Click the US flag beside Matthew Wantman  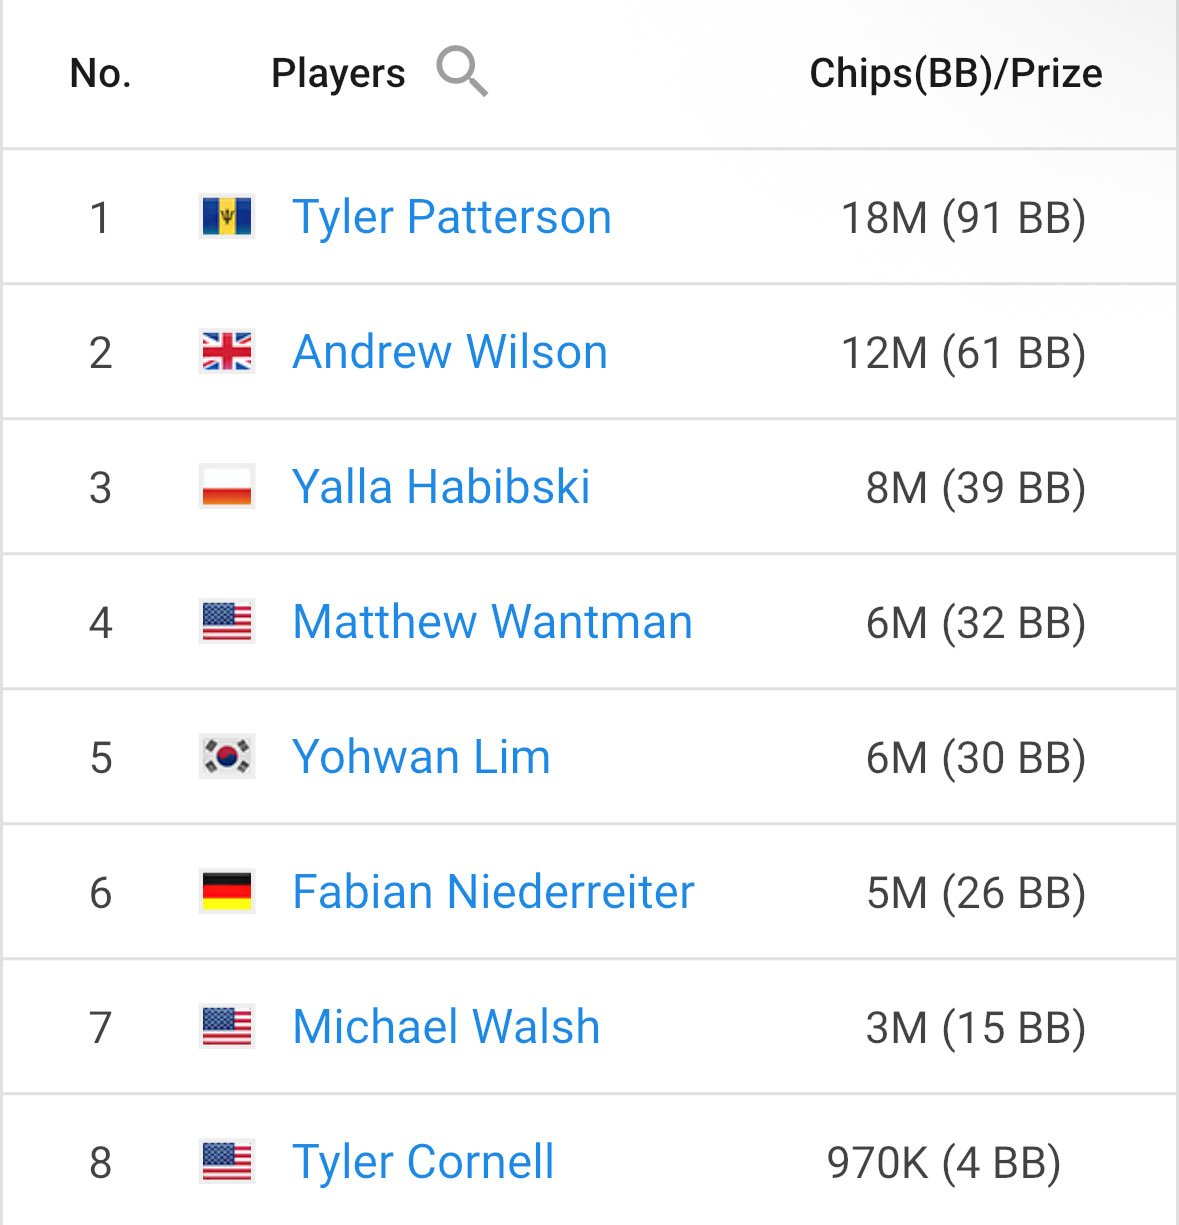point(227,622)
